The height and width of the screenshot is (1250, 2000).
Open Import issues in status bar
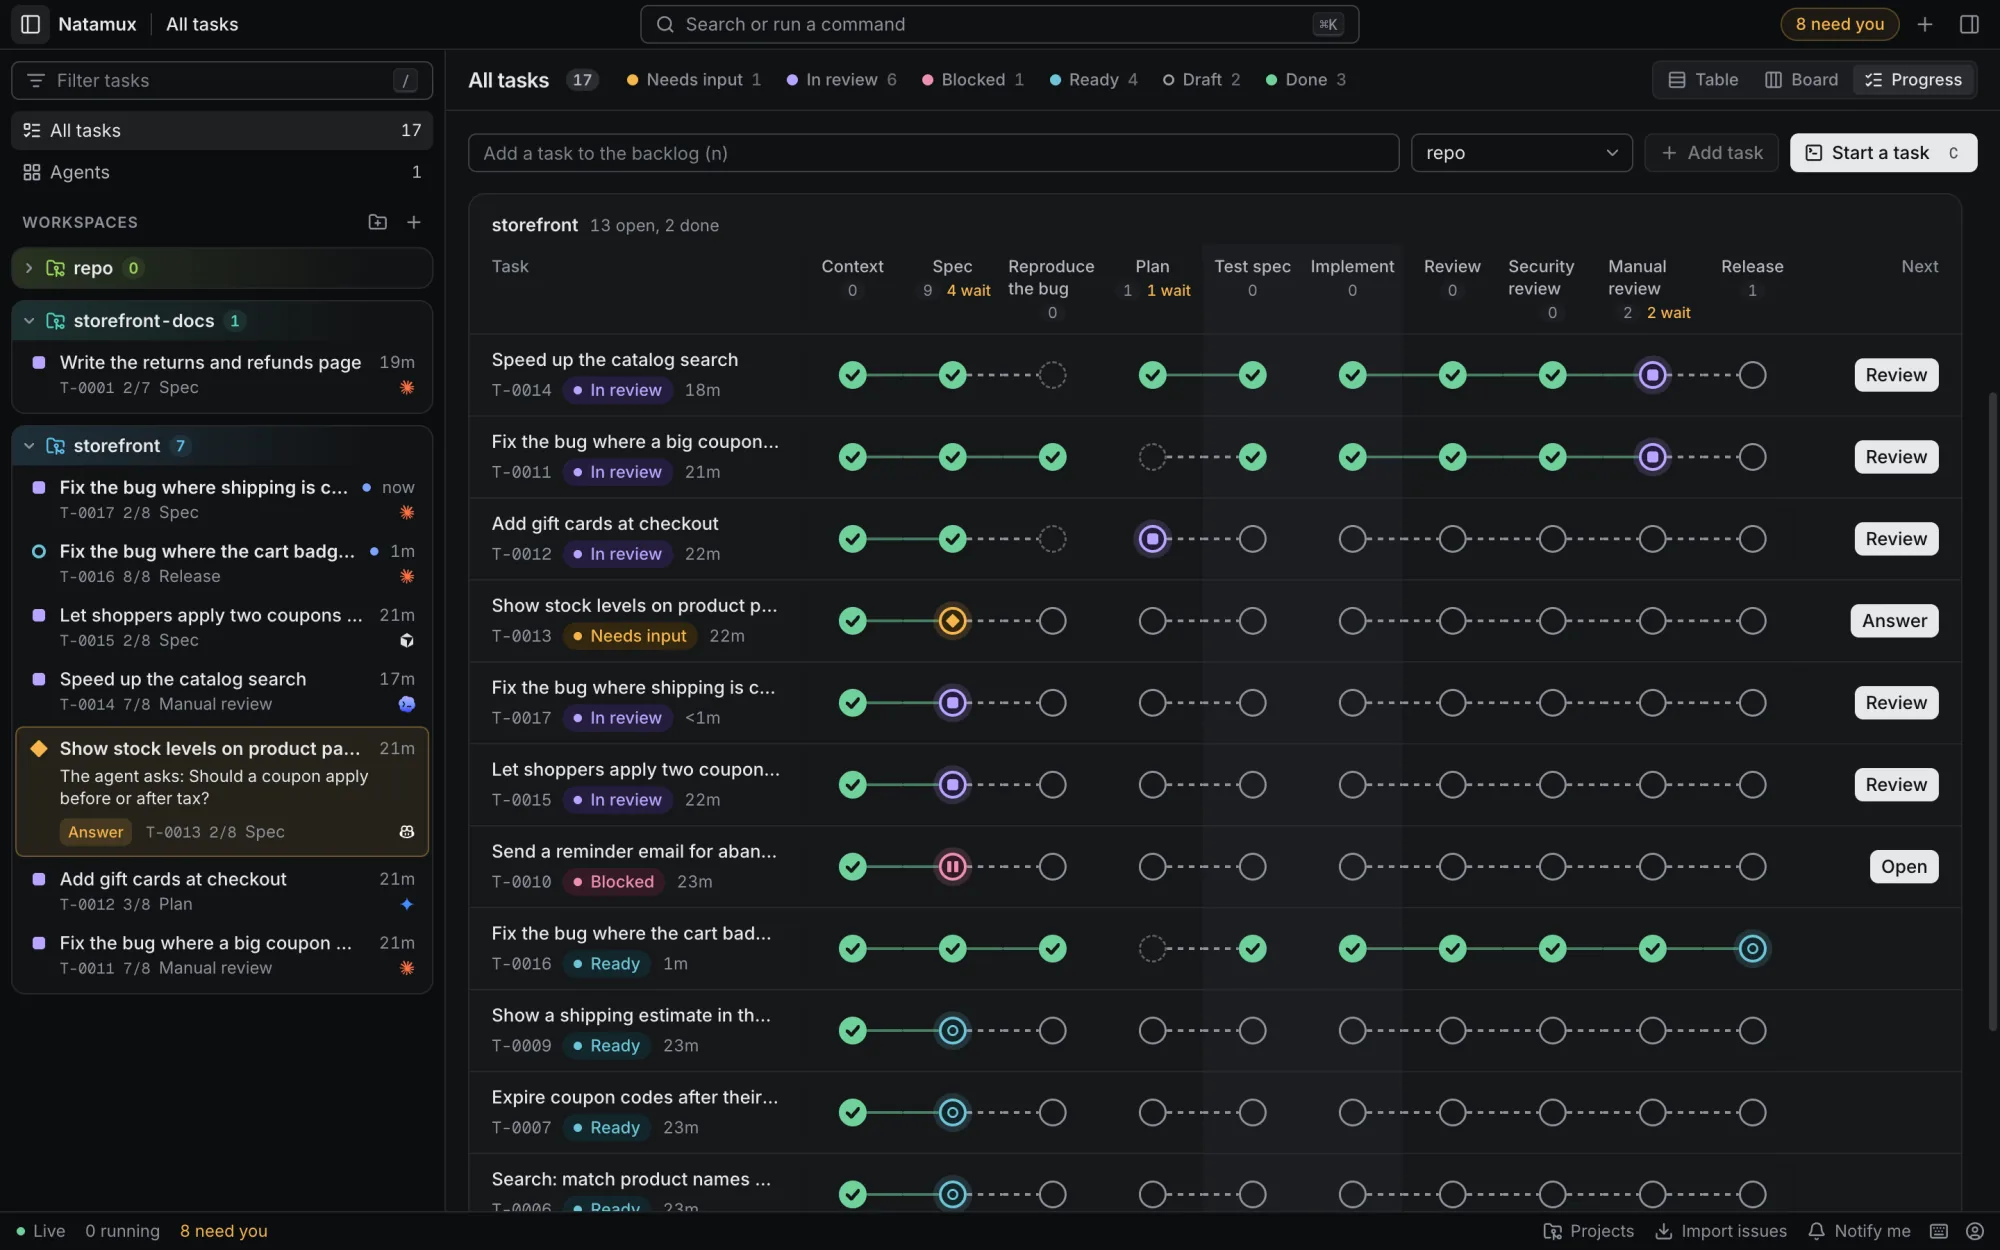coord(1721,1231)
